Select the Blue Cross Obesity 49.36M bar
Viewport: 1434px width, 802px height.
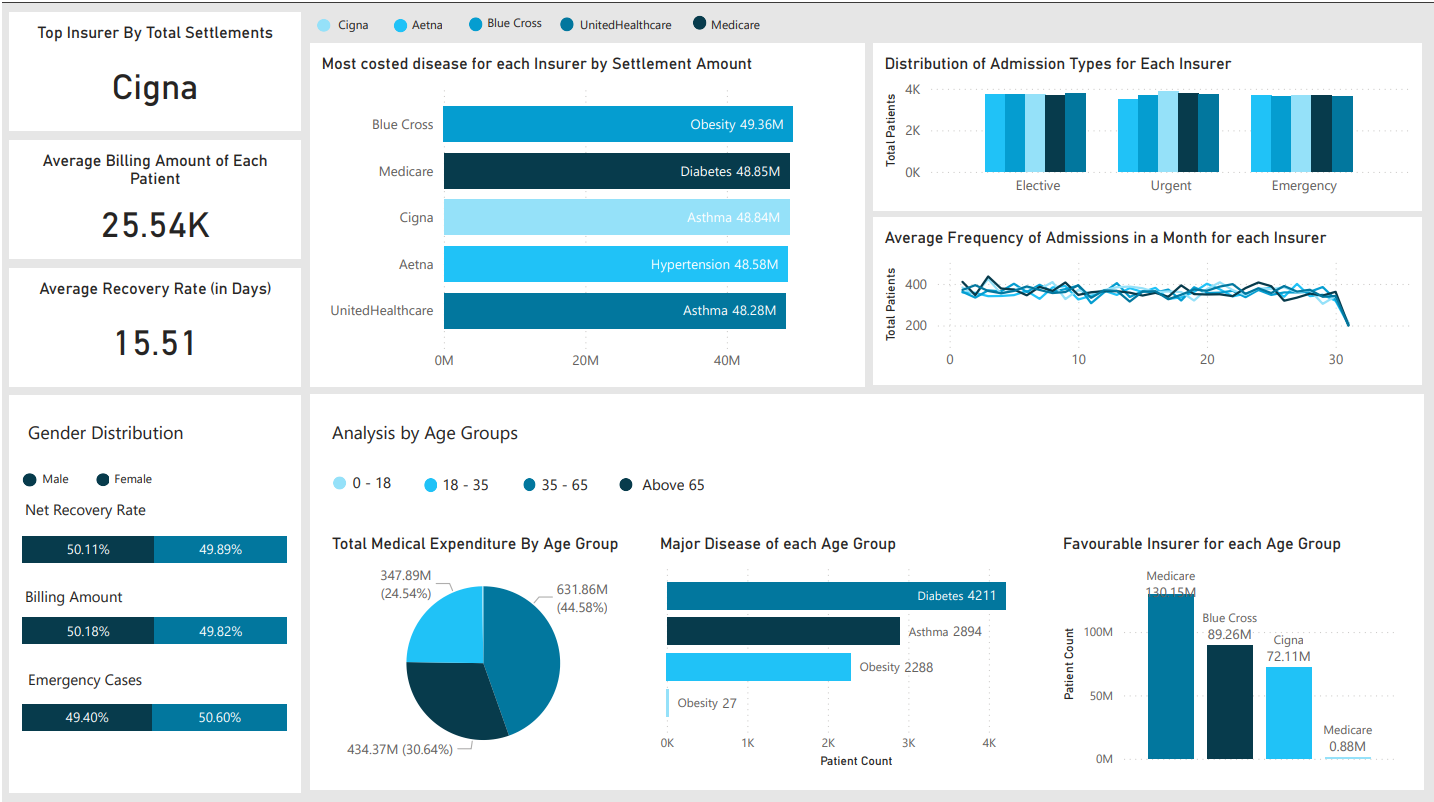[618, 124]
